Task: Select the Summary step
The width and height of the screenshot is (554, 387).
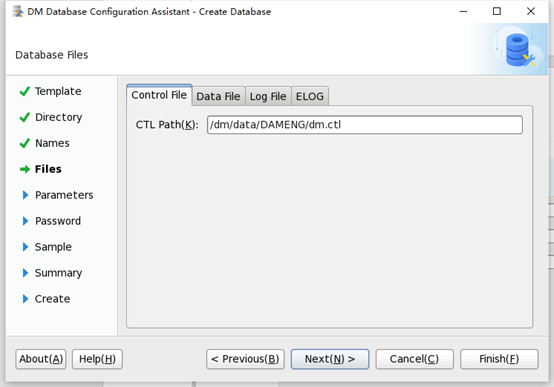Action: (x=58, y=273)
